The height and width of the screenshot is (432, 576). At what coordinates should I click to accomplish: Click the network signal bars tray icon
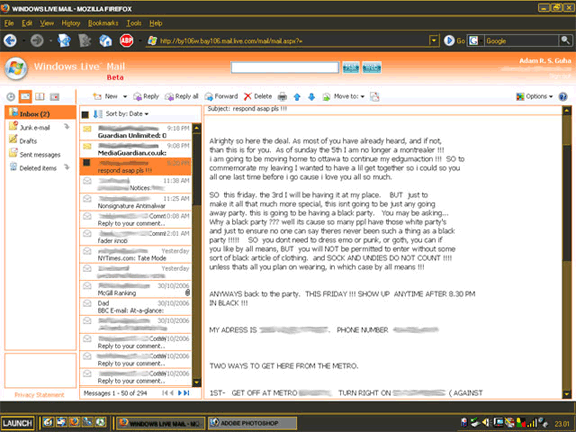click(532, 422)
